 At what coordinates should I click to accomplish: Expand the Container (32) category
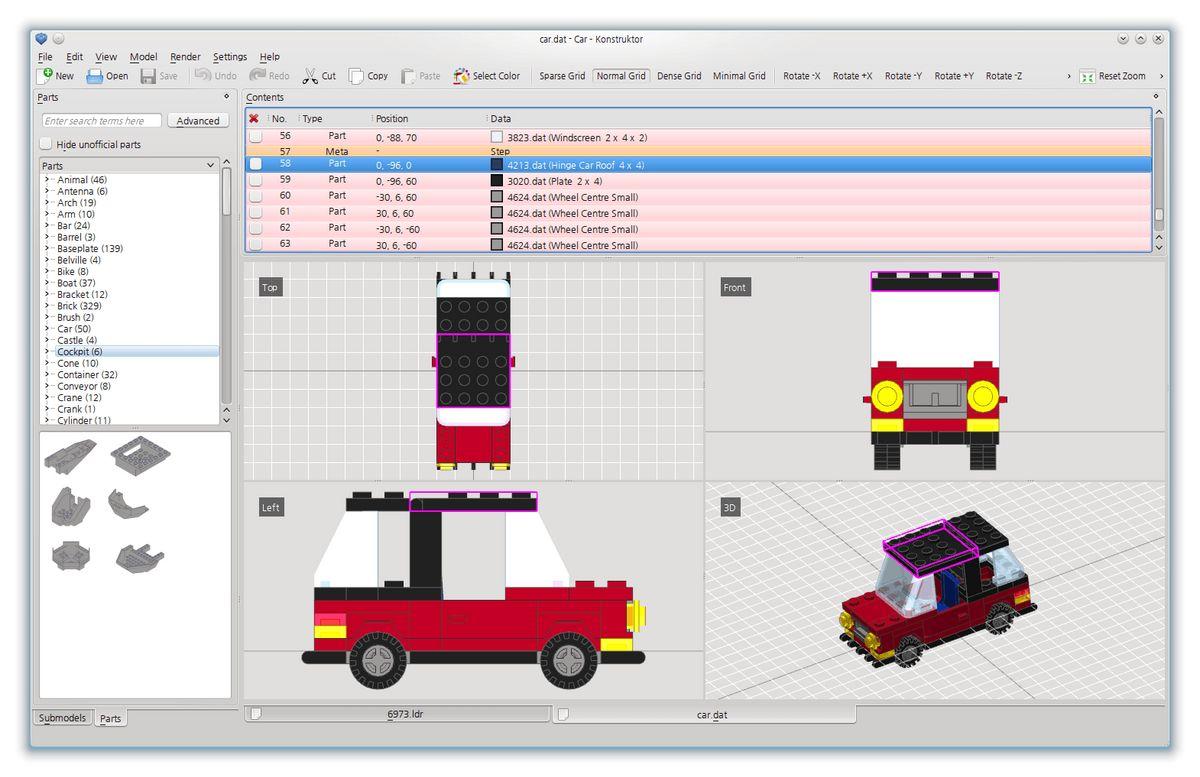point(46,375)
